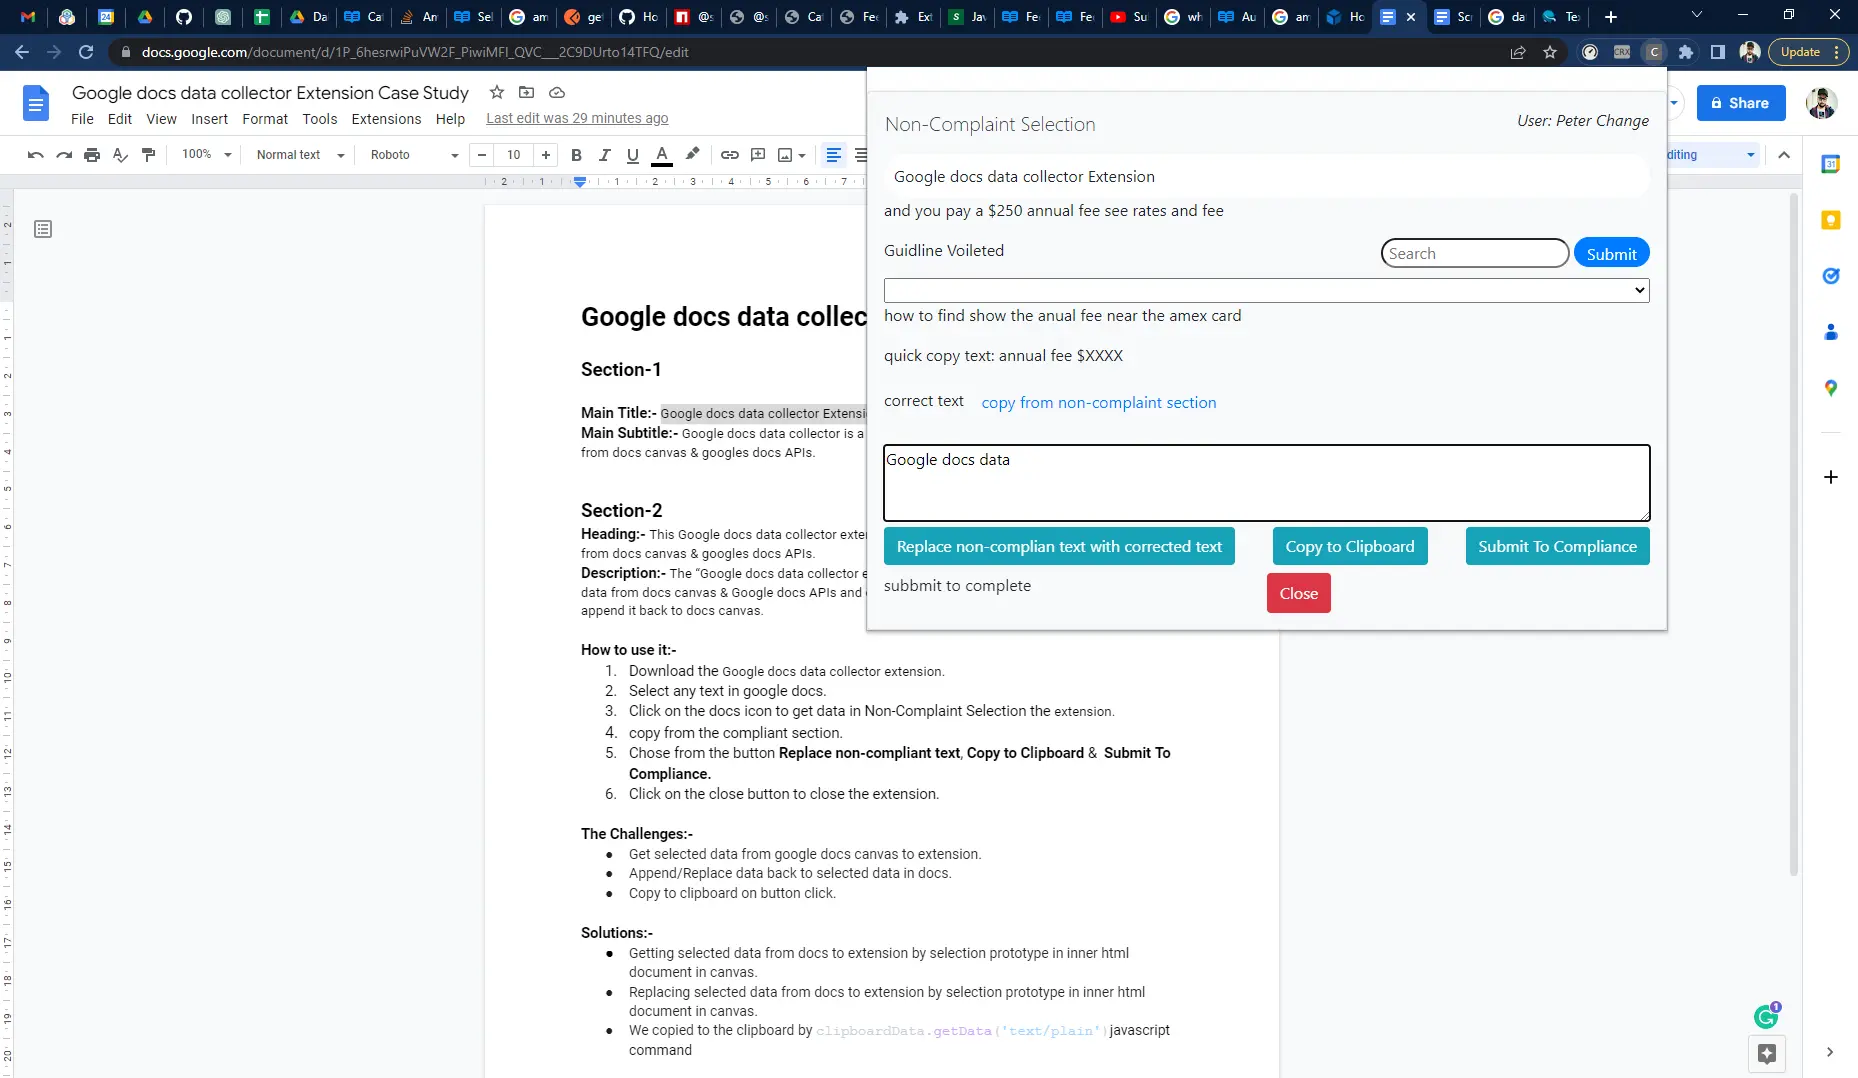Open the Format menu
This screenshot has width=1858, height=1078.
tap(265, 119)
